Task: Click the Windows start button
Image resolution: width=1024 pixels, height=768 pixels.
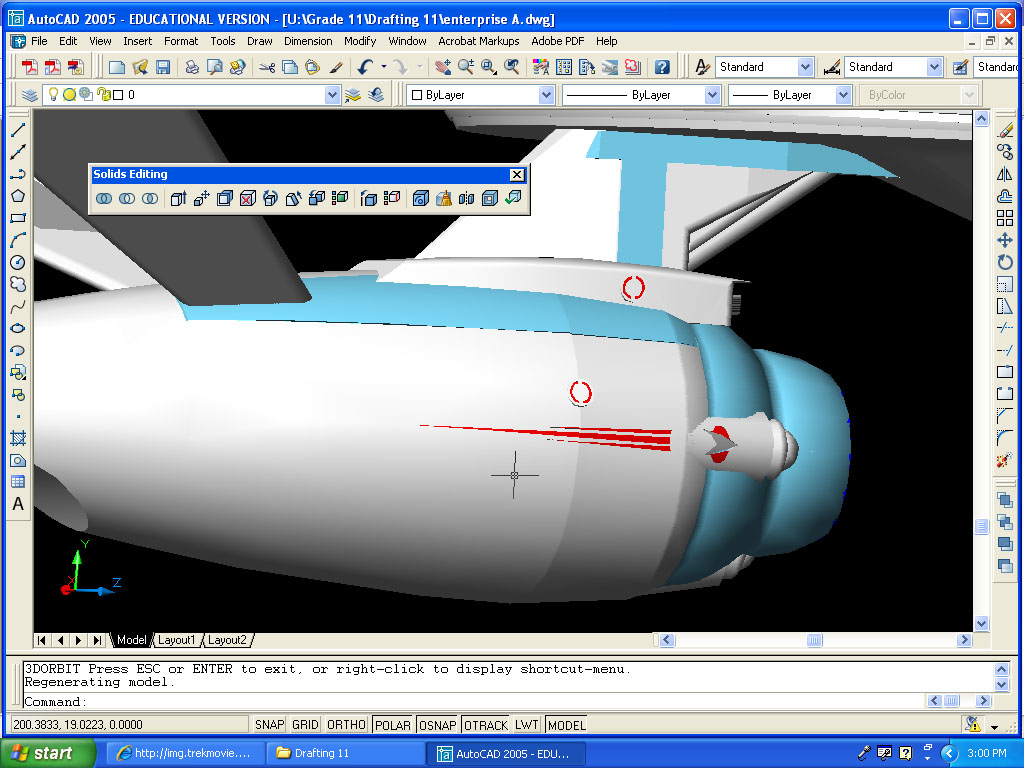Action: tap(48, 753)
